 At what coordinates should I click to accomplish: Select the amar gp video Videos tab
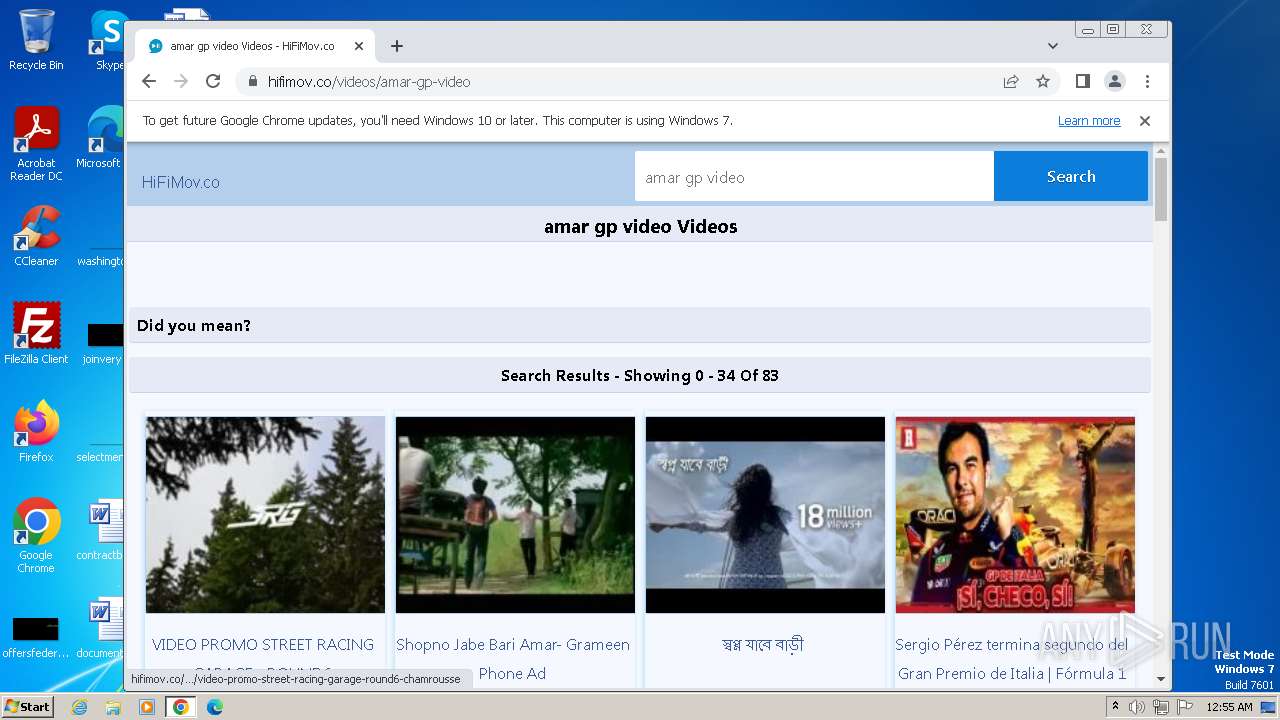click(255, 46)
